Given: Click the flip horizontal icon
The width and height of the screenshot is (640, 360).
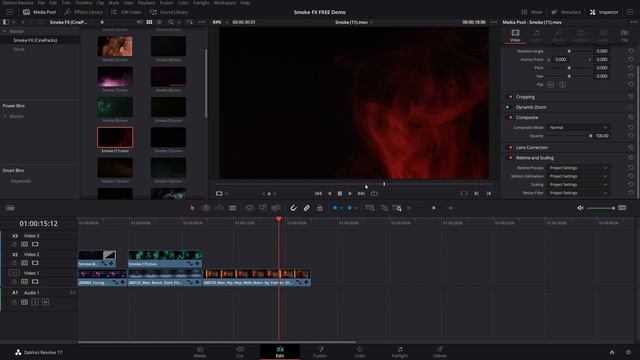Looking at the screenshot, I should [x=551, y=84].
